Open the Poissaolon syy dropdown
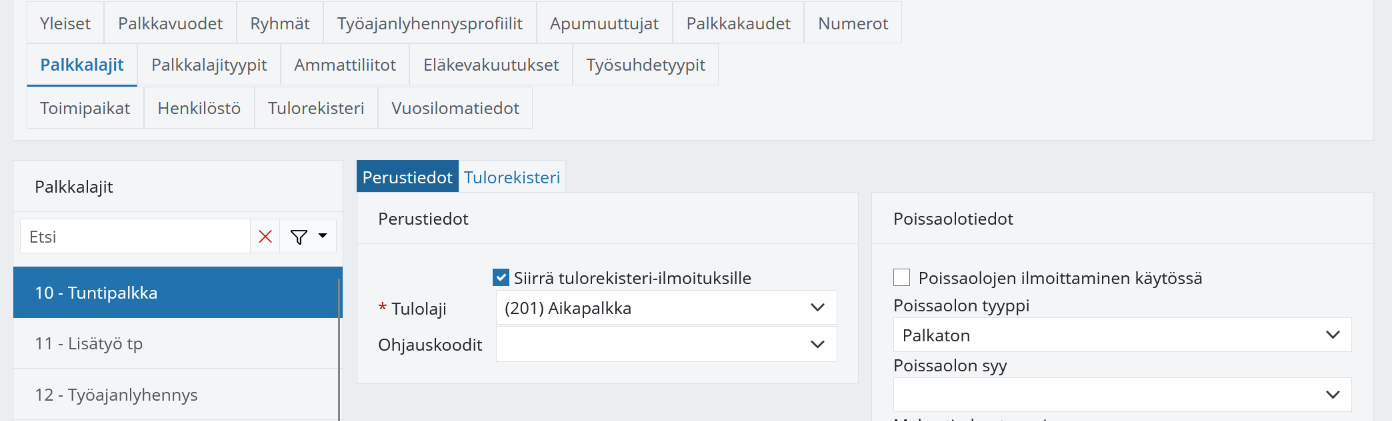Screen dimensions: 1392x421 click(x=1122, y=394)
